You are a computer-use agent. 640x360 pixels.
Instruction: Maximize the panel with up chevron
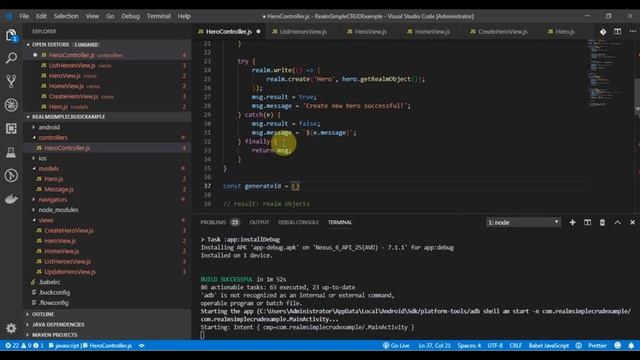click(x=618, y=222)
